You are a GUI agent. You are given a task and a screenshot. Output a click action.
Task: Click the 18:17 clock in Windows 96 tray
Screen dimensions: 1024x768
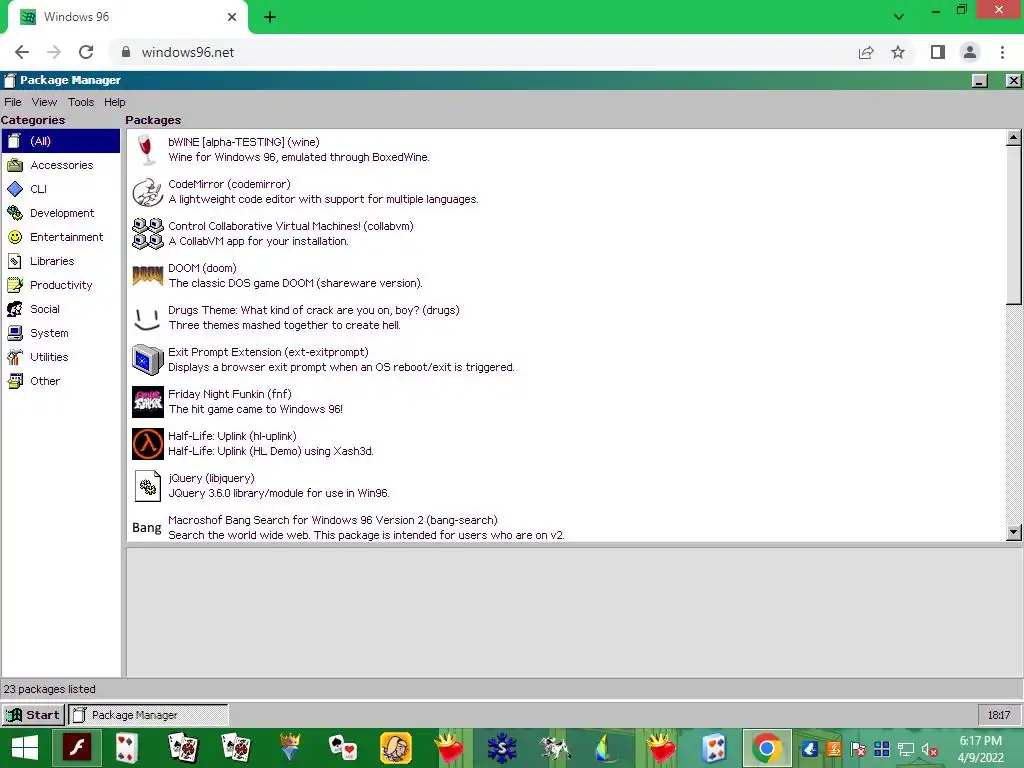tap(999, 715)
